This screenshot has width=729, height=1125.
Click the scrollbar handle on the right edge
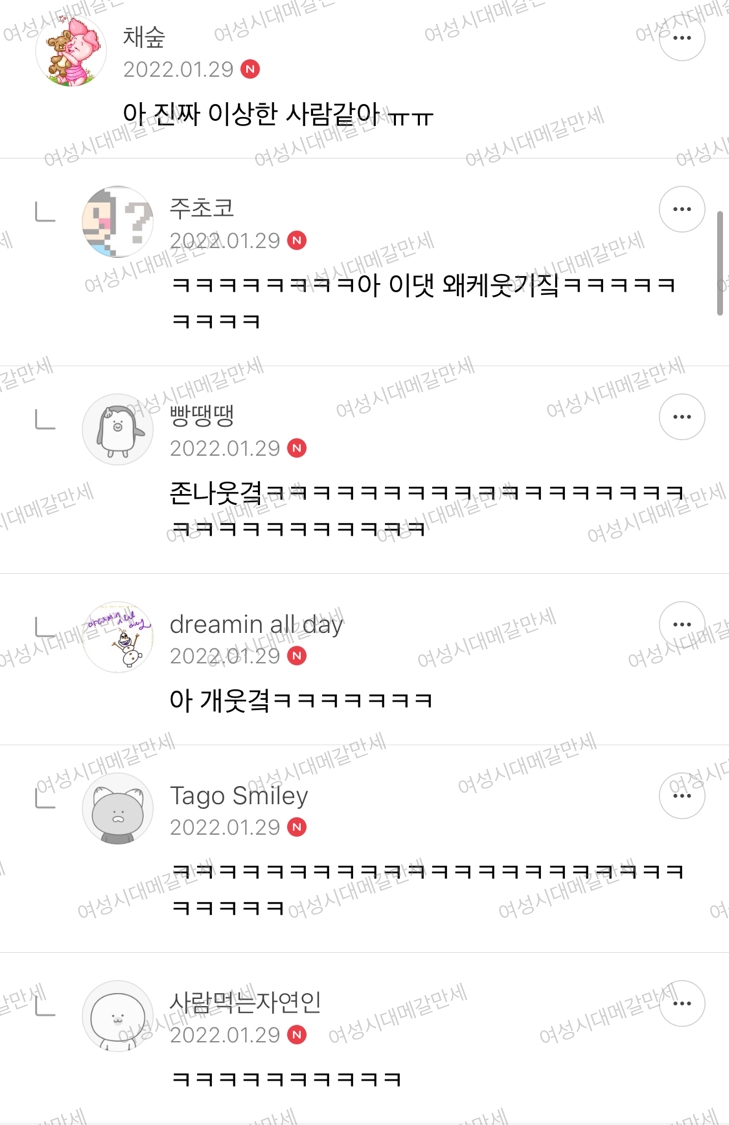point(720,263)
